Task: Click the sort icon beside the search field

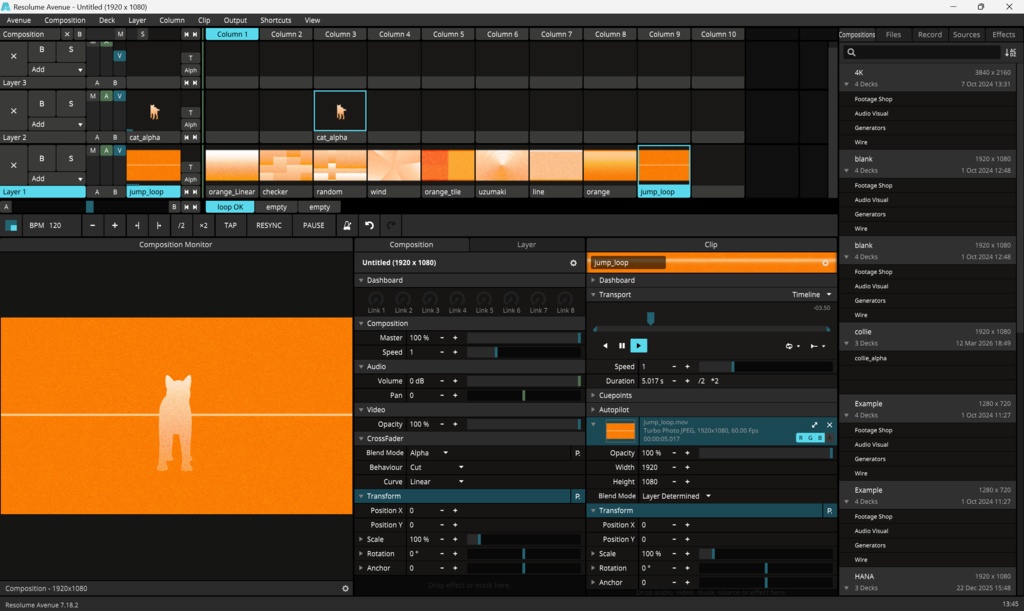Action: pyautogui.click(x=1010, y=52)
